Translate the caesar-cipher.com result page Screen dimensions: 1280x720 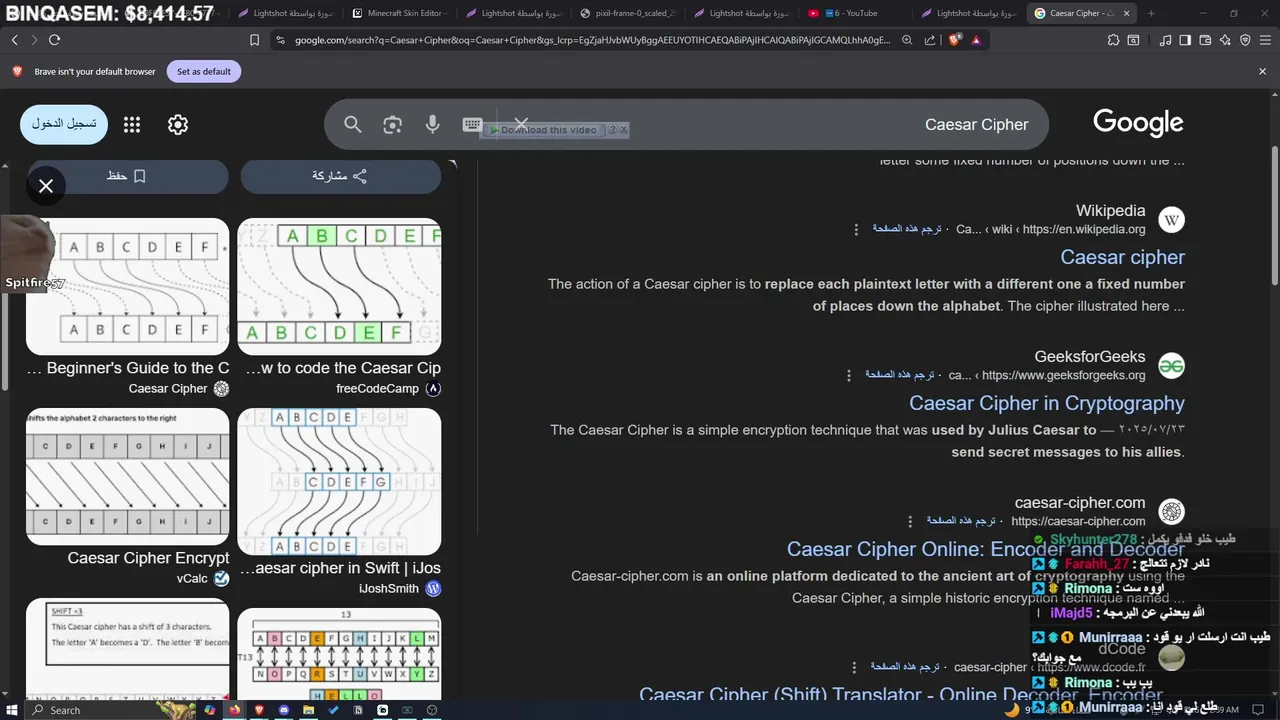tap(960, 521)
